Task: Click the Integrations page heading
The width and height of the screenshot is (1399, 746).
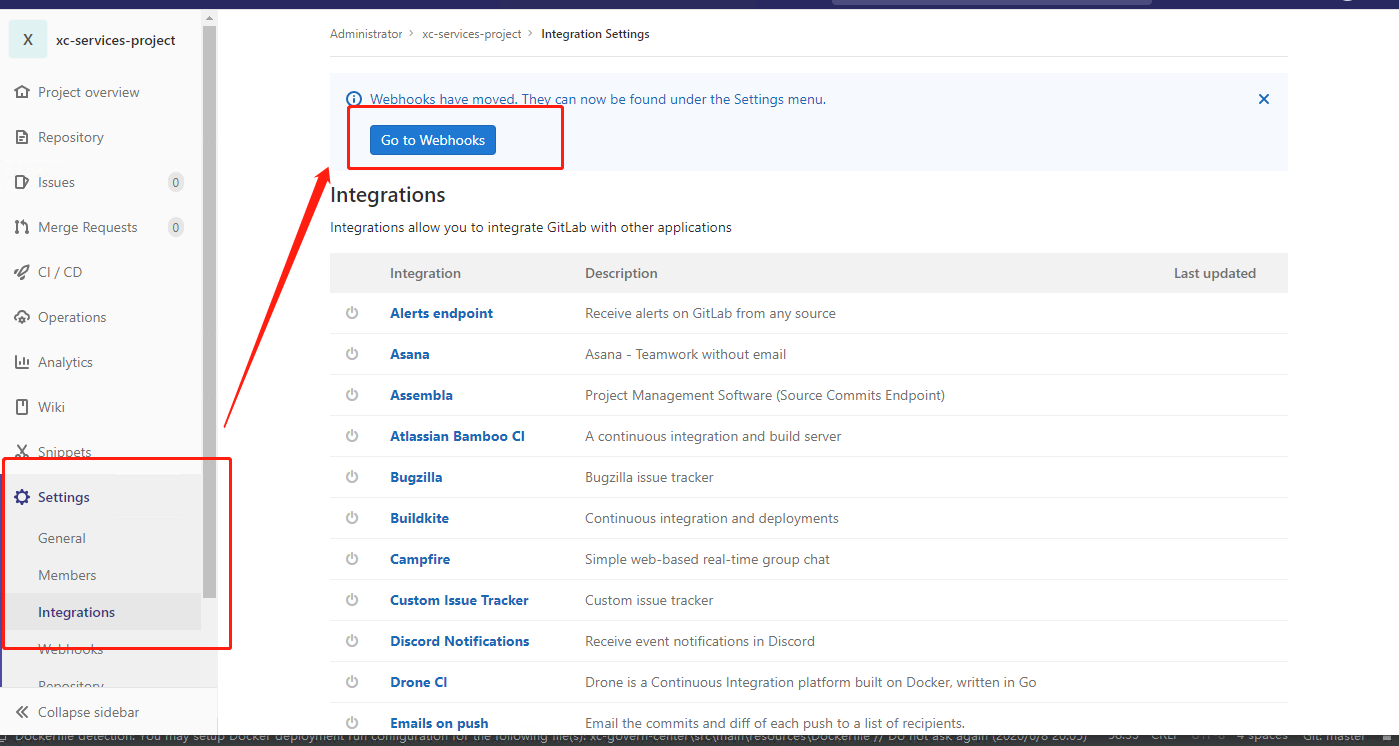Action: tap(388, 194)
